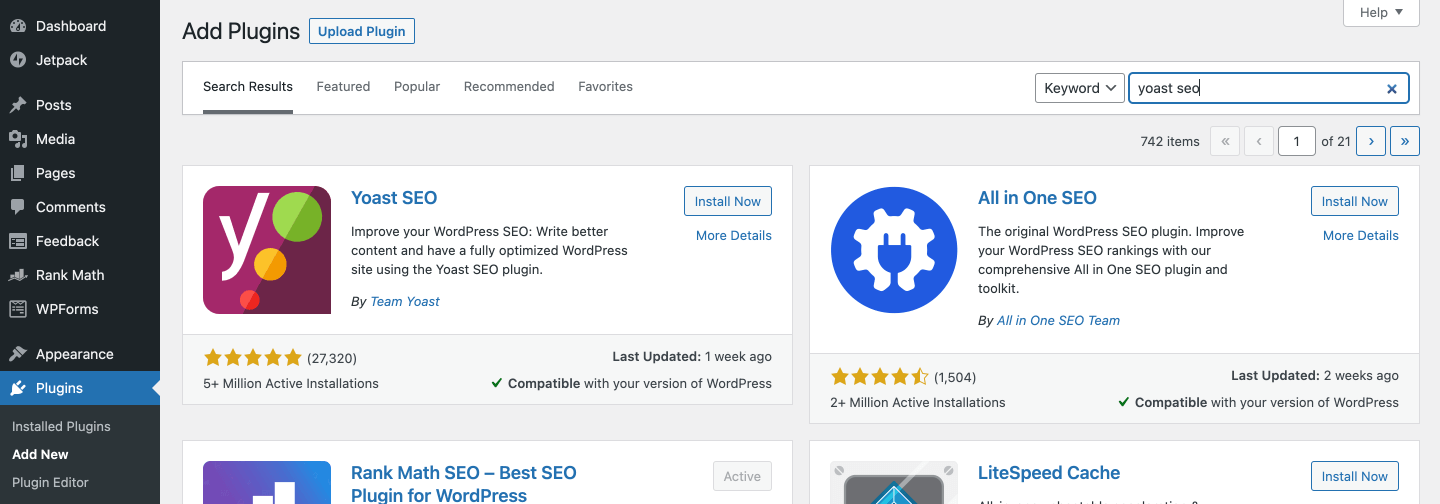Open the Keyword search type dropdown
1440x504 pixels.
click(1080, 88)
